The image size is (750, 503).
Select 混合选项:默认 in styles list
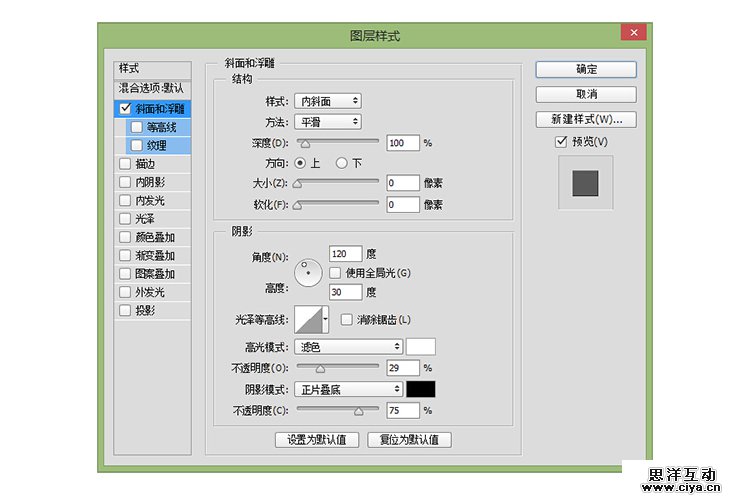pos(151,88)
